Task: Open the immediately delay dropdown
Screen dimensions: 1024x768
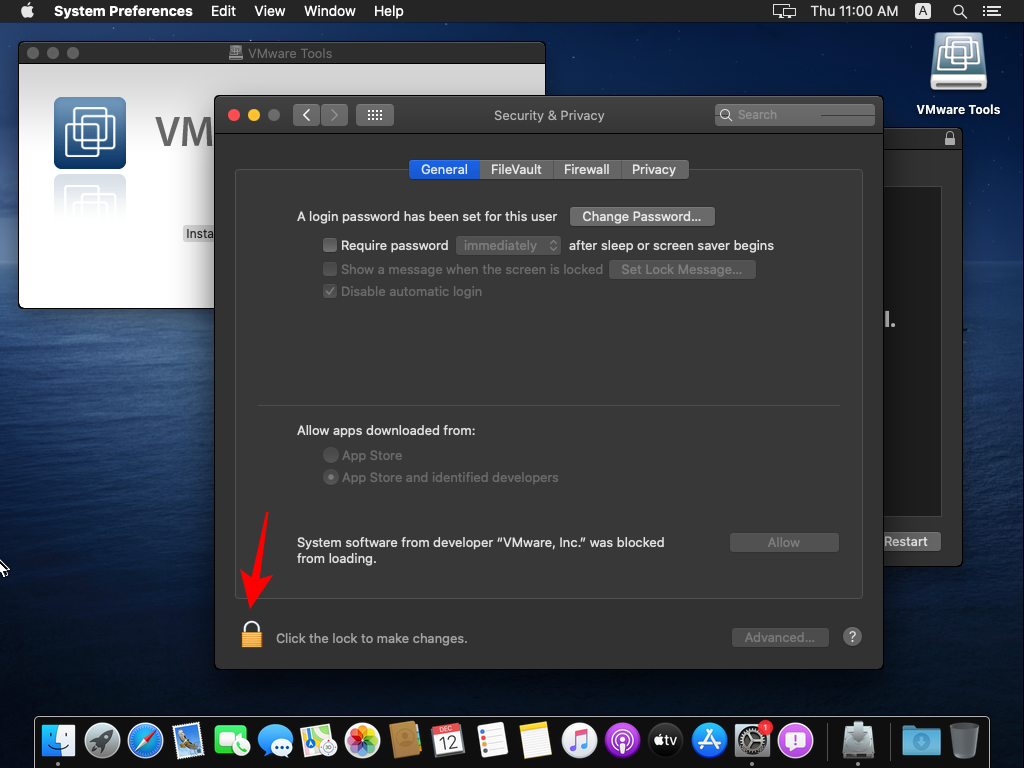Action: tap(508, 245)
